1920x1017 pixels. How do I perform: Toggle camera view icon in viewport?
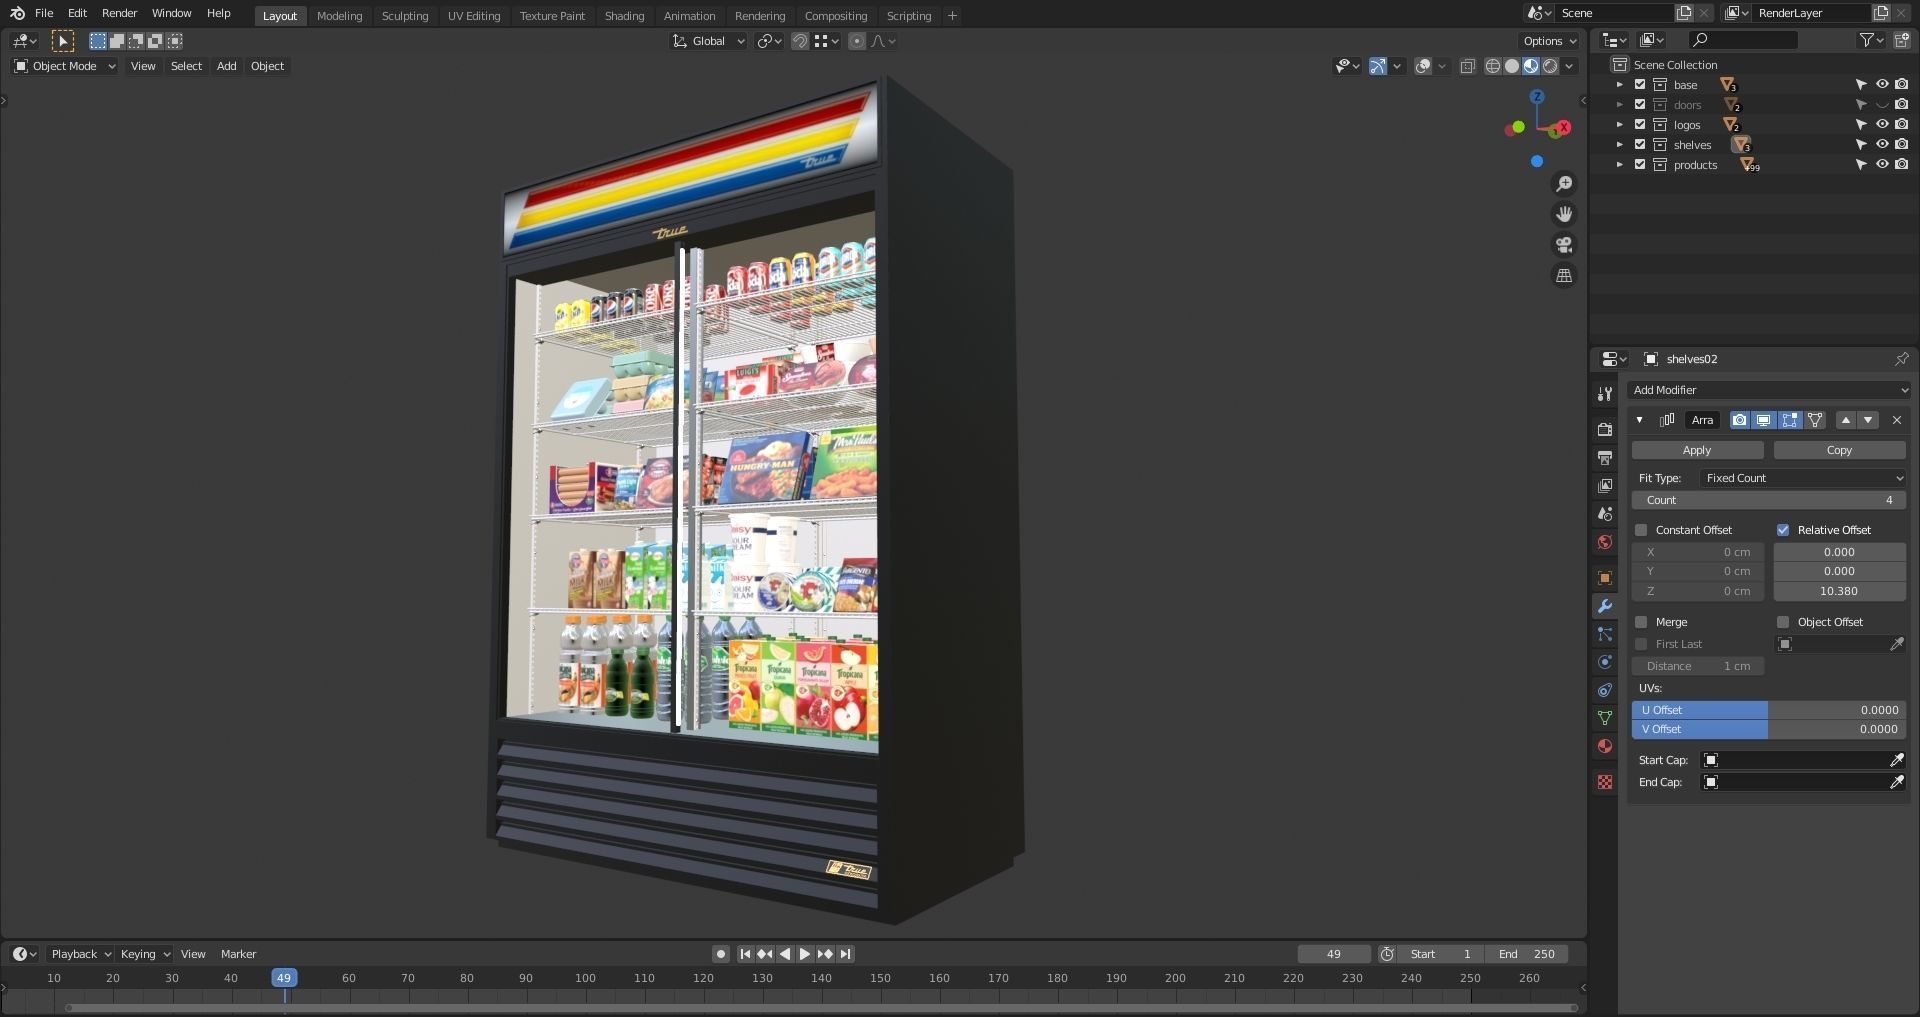click(1564, 245)
